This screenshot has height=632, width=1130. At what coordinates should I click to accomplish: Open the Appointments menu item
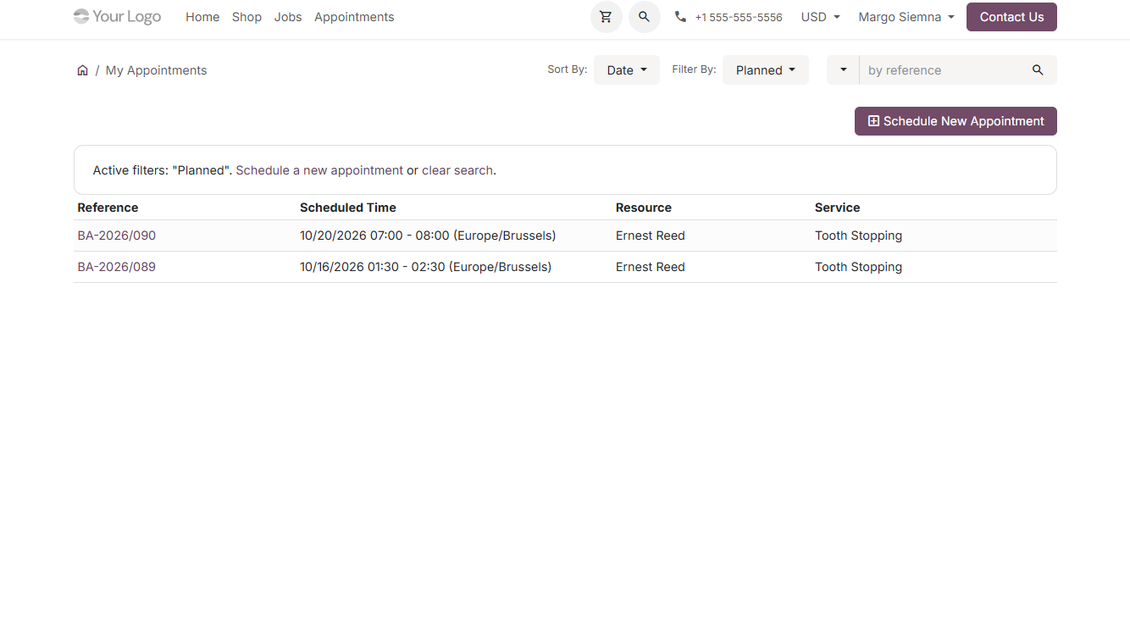(x=354, y=17)
